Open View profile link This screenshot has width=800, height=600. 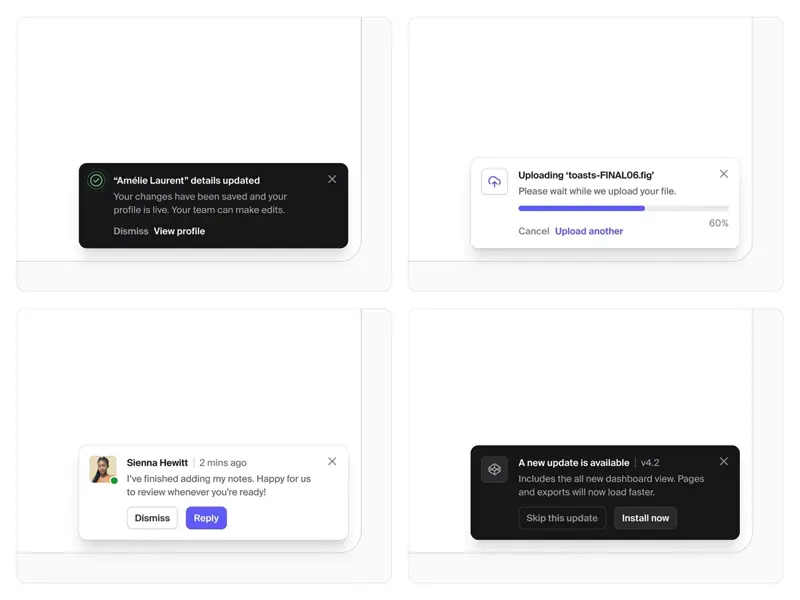click(180, 231)
